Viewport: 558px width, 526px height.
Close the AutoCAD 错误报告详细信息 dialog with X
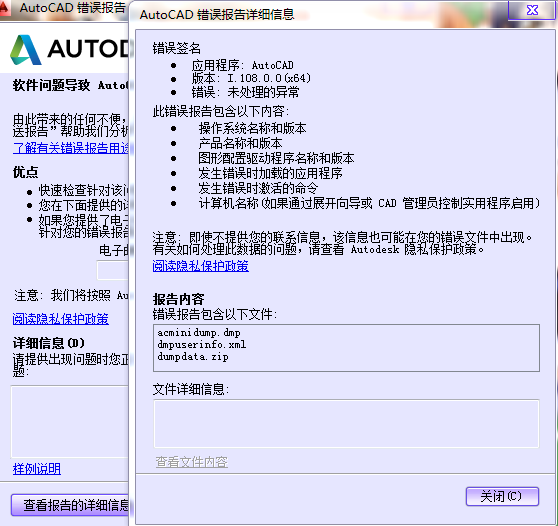532,10
